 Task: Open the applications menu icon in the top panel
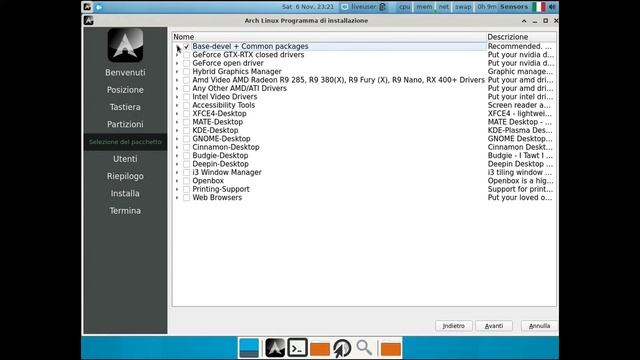(x=87, y=7)
